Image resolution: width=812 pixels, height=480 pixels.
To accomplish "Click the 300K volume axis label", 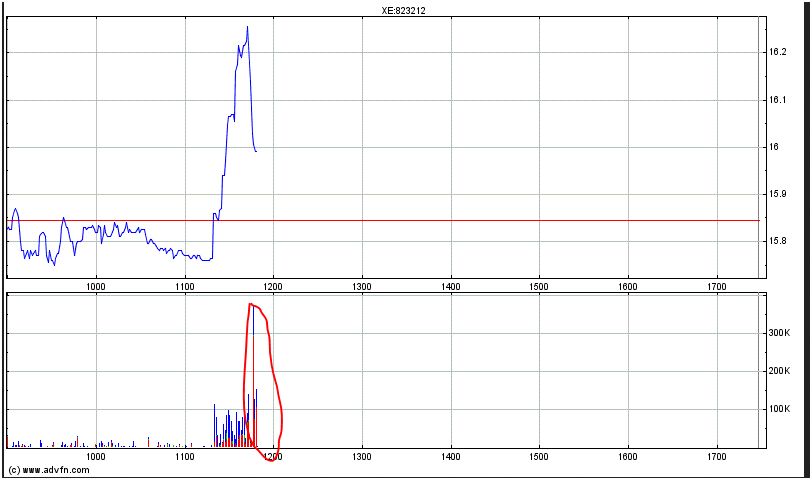I will click(779, 332).
